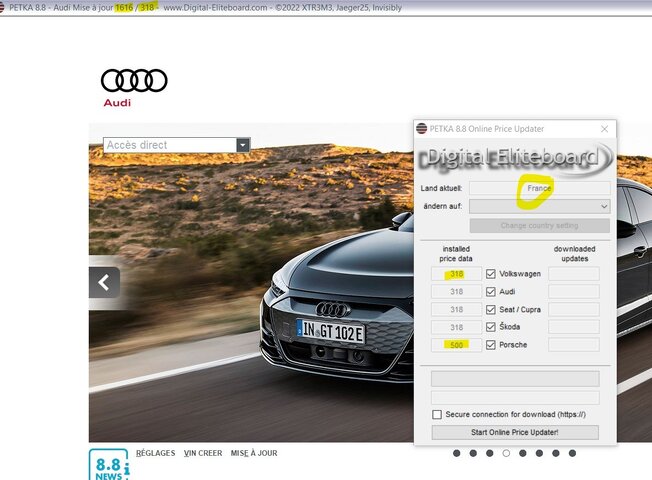
Task: Click the upper updater progress bar
Action: 515,379
